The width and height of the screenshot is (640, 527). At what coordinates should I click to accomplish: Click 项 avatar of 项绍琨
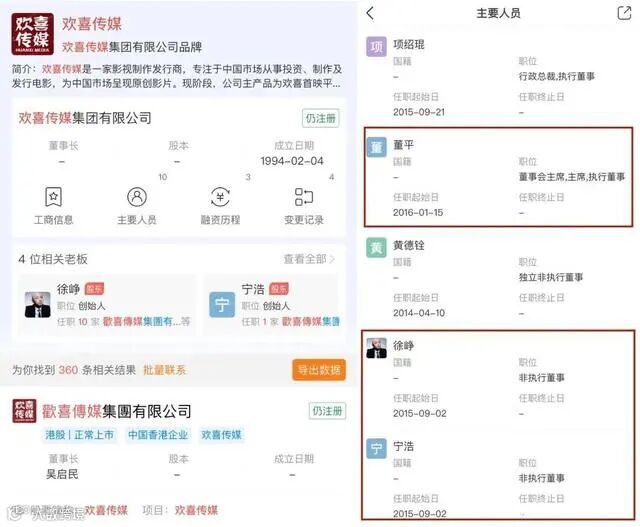(x=376, y=47)
